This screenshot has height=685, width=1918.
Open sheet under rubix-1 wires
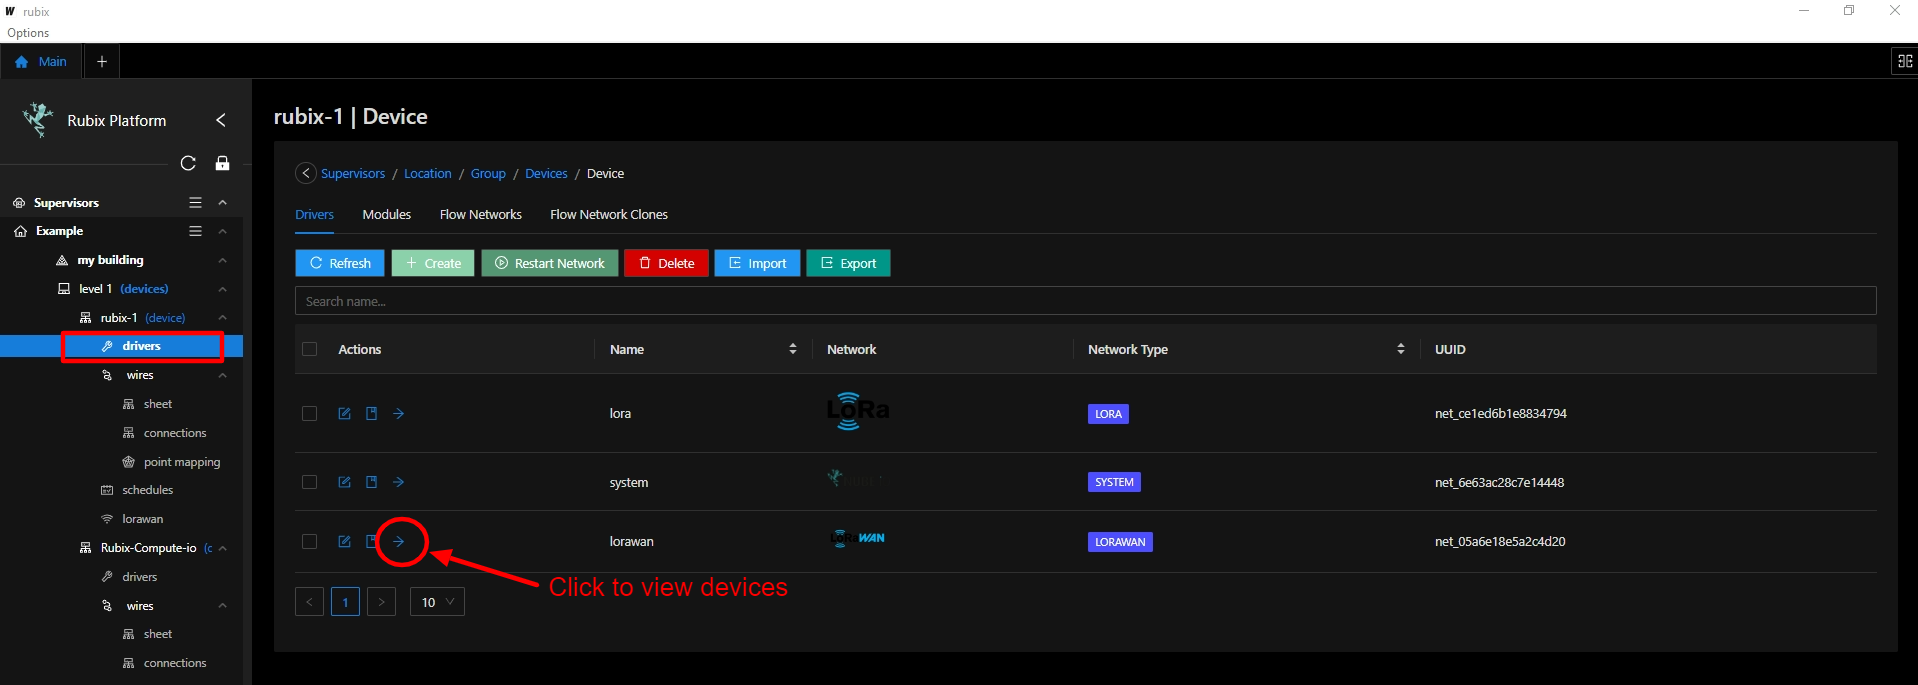point(157,404)
